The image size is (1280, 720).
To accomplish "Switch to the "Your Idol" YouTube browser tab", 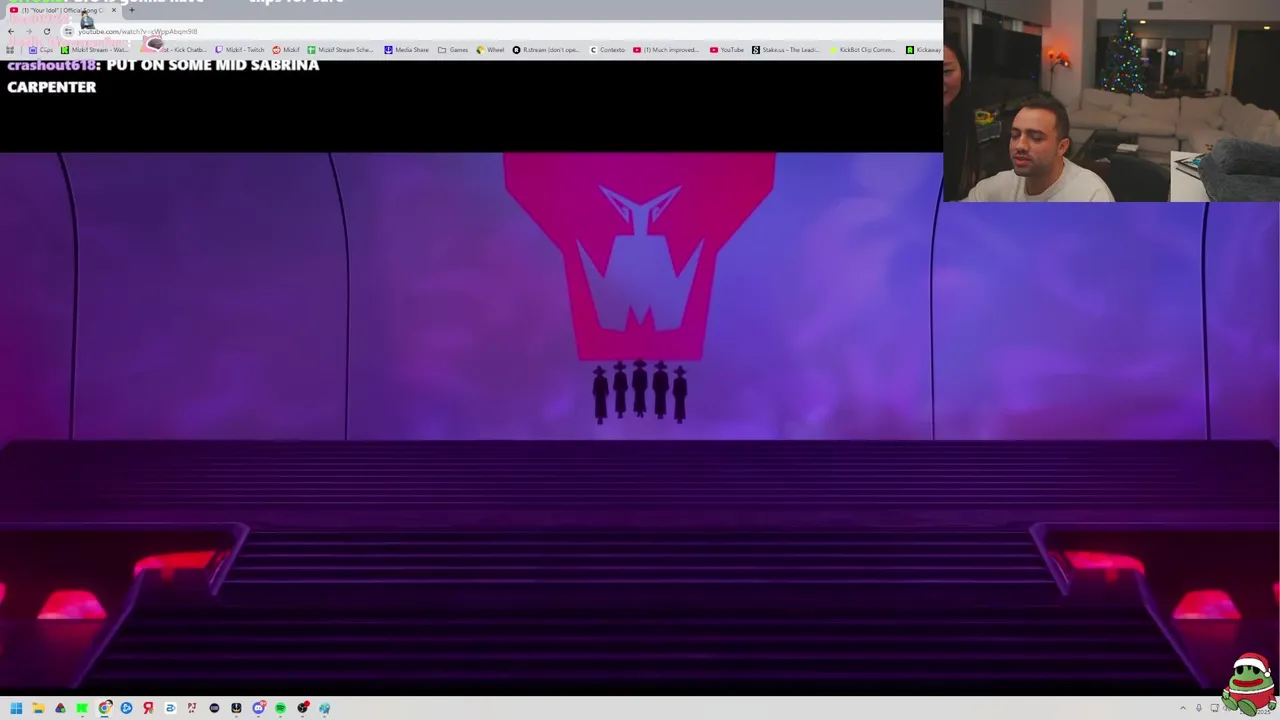I will [x=60, y=10].
